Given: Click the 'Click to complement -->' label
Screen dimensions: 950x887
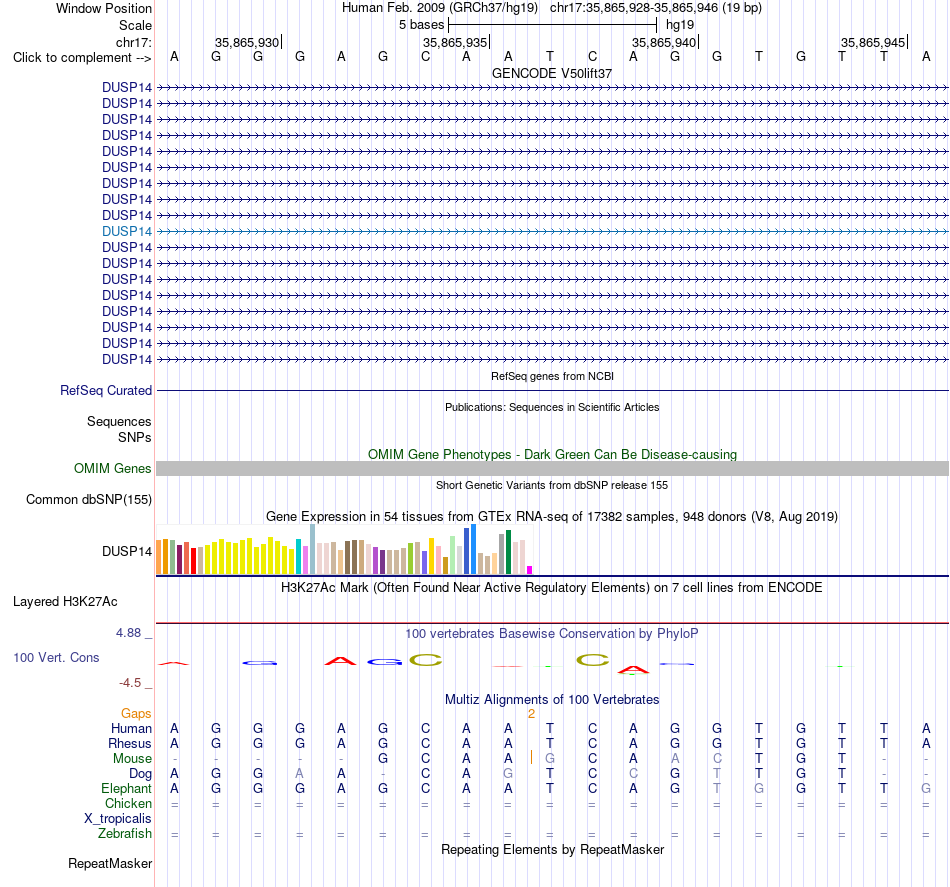Looking at the screenshot, I should coord(82,58).
